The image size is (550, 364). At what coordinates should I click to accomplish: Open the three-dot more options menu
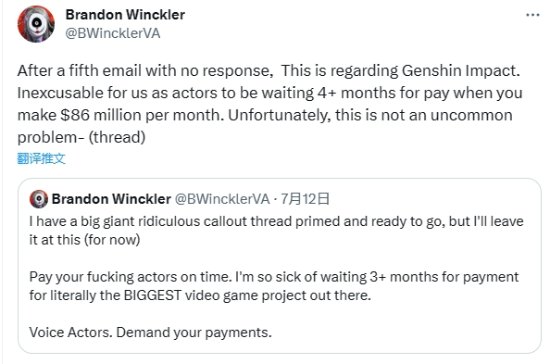pos(532,15)
